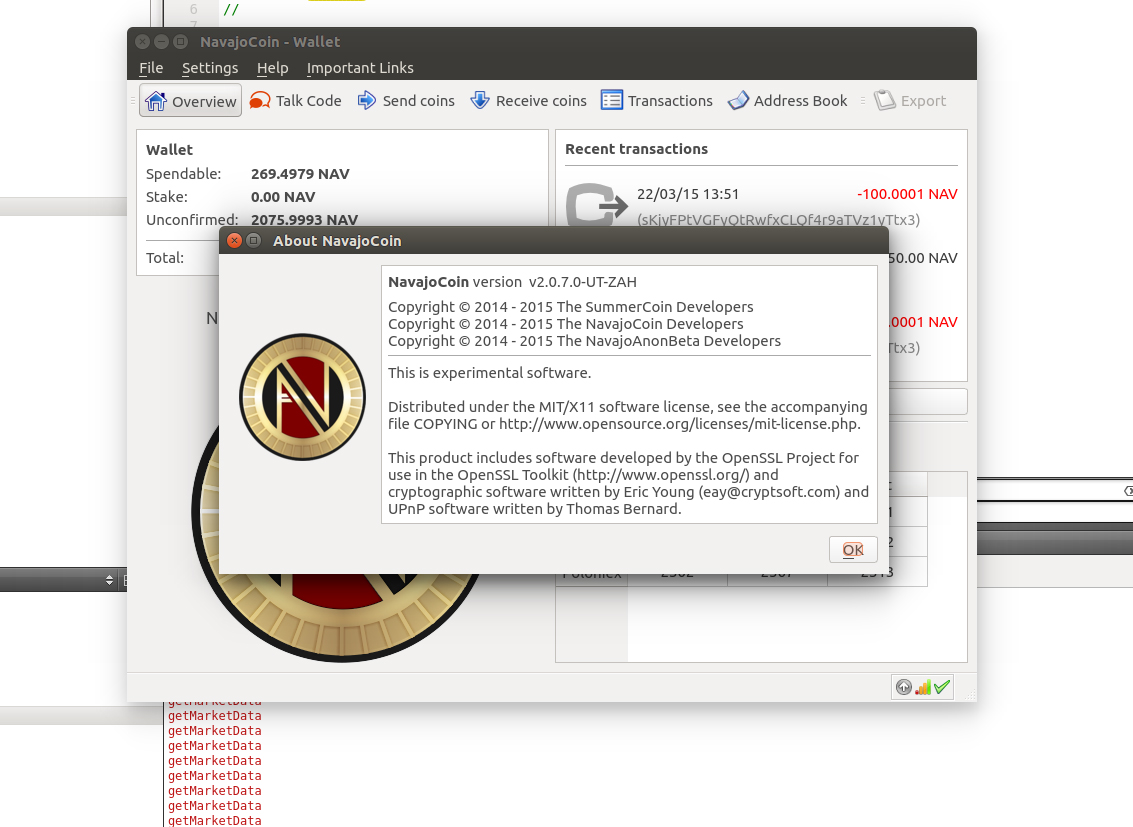Click the NavajoAnonBeta Developers copyright line
The height and width of the screenshot is (827, 1133).
[585, 341]
